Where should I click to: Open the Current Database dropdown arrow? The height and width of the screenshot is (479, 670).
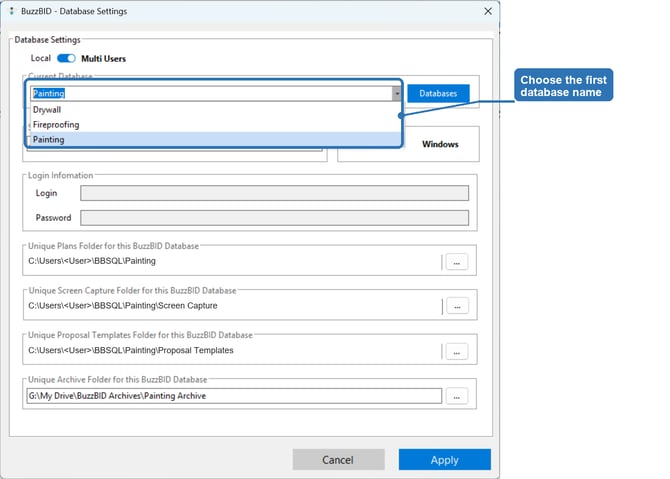[x=397, y=94]
